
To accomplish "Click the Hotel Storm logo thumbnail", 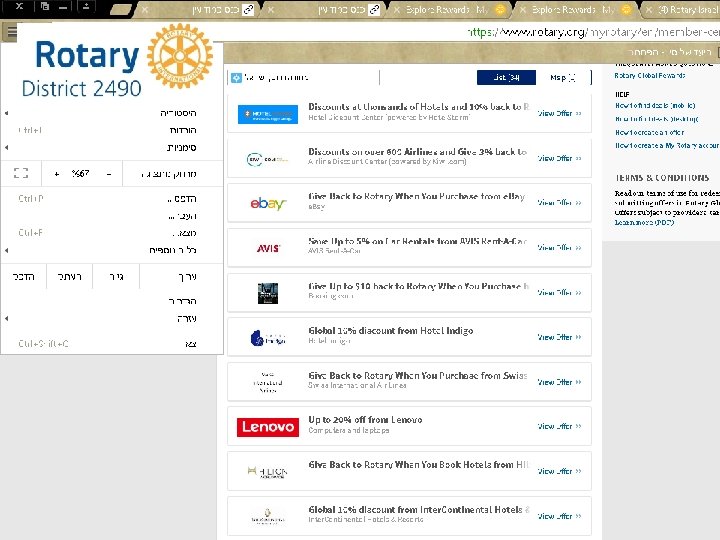I will point(268,114).
